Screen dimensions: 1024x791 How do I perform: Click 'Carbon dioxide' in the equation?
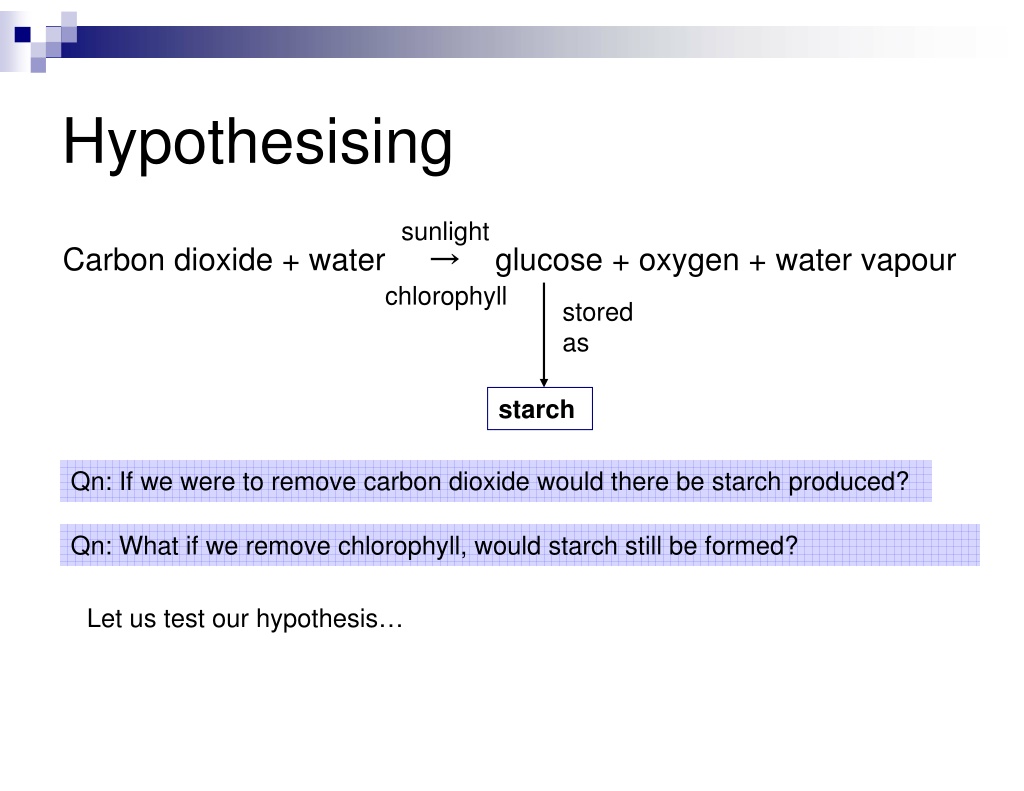click(x=167, y=260)
